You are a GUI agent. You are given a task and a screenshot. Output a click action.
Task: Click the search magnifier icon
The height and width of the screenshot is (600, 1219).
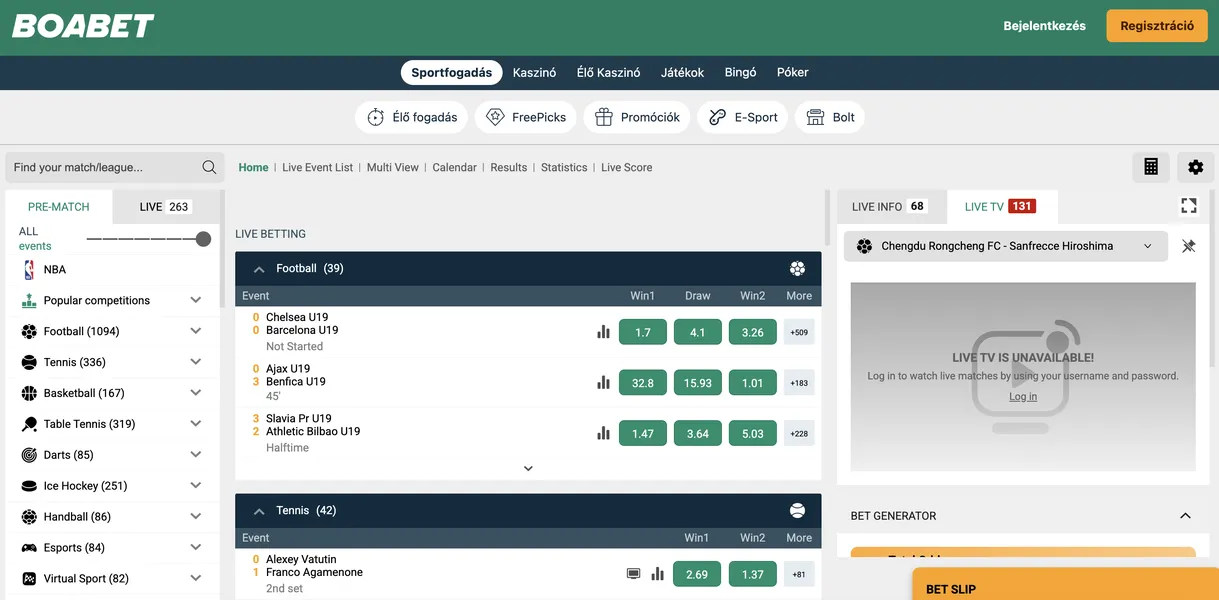point(209,167)
